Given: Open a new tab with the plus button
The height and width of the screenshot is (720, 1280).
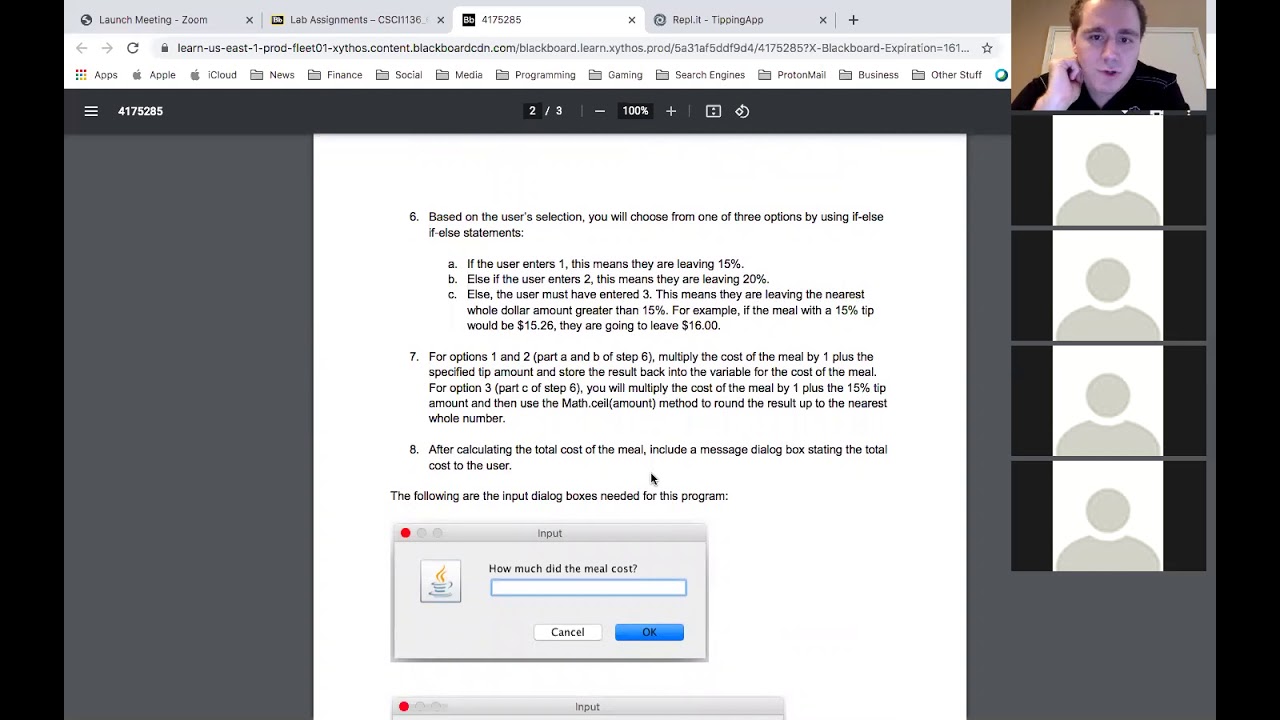Looking at the screenshot, I should (x=853, y=20).
